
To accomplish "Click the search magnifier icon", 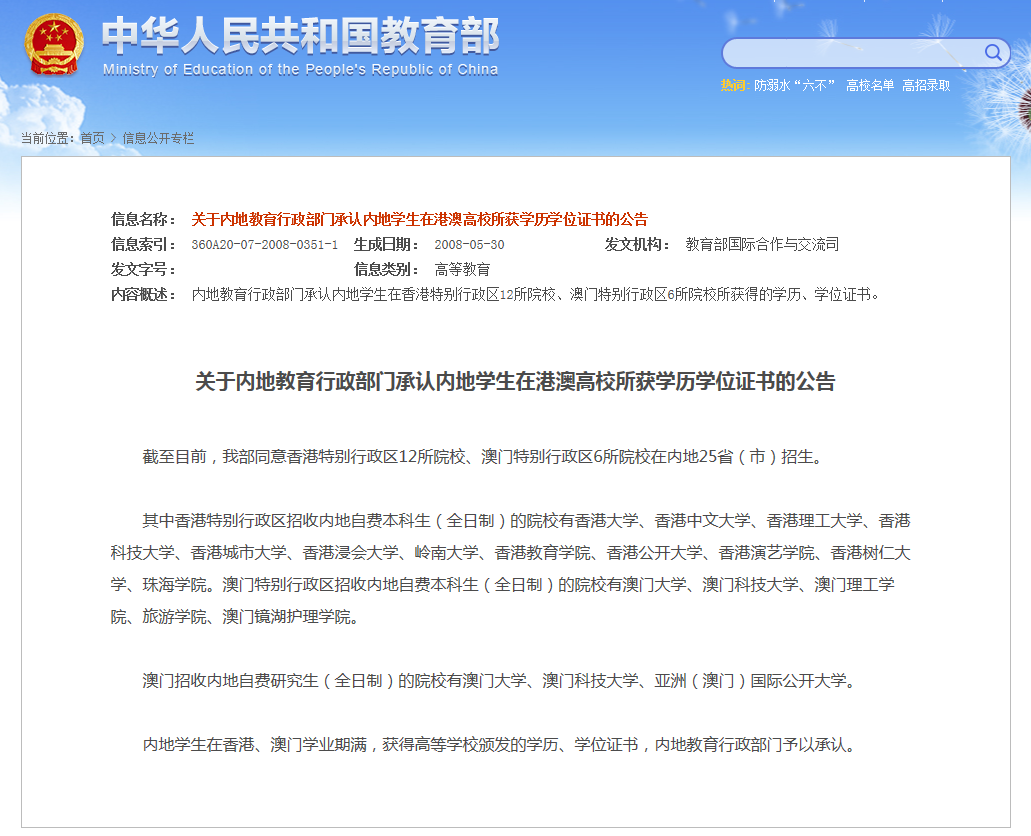I will (x=991, y=52).
